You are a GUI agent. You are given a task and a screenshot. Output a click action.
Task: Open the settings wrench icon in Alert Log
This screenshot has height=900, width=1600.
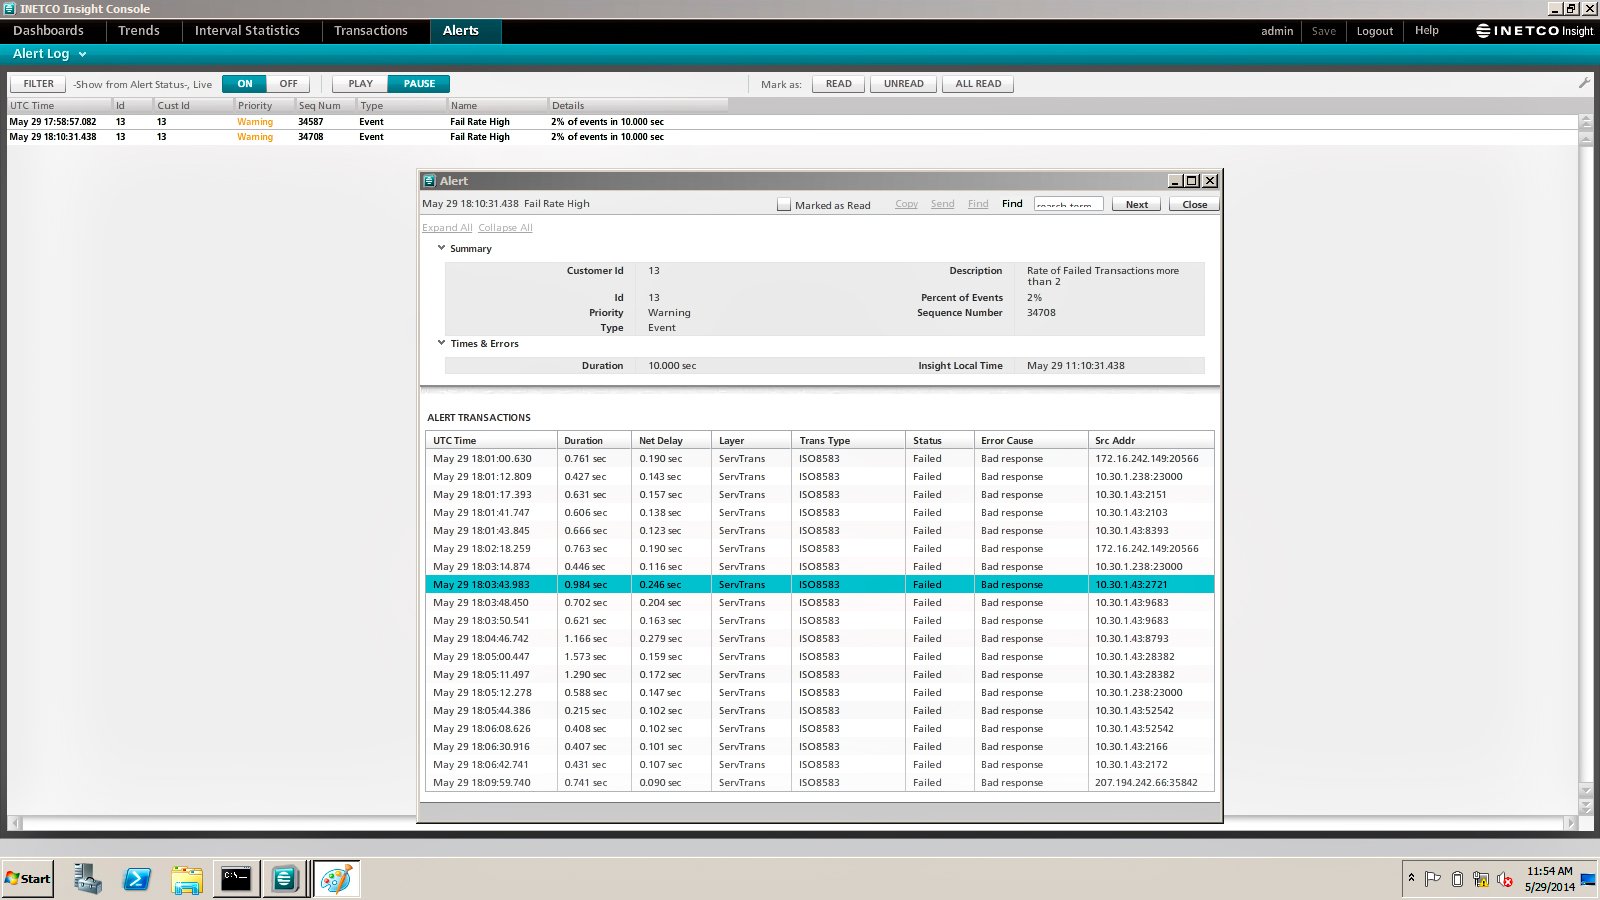point(1584,83)
